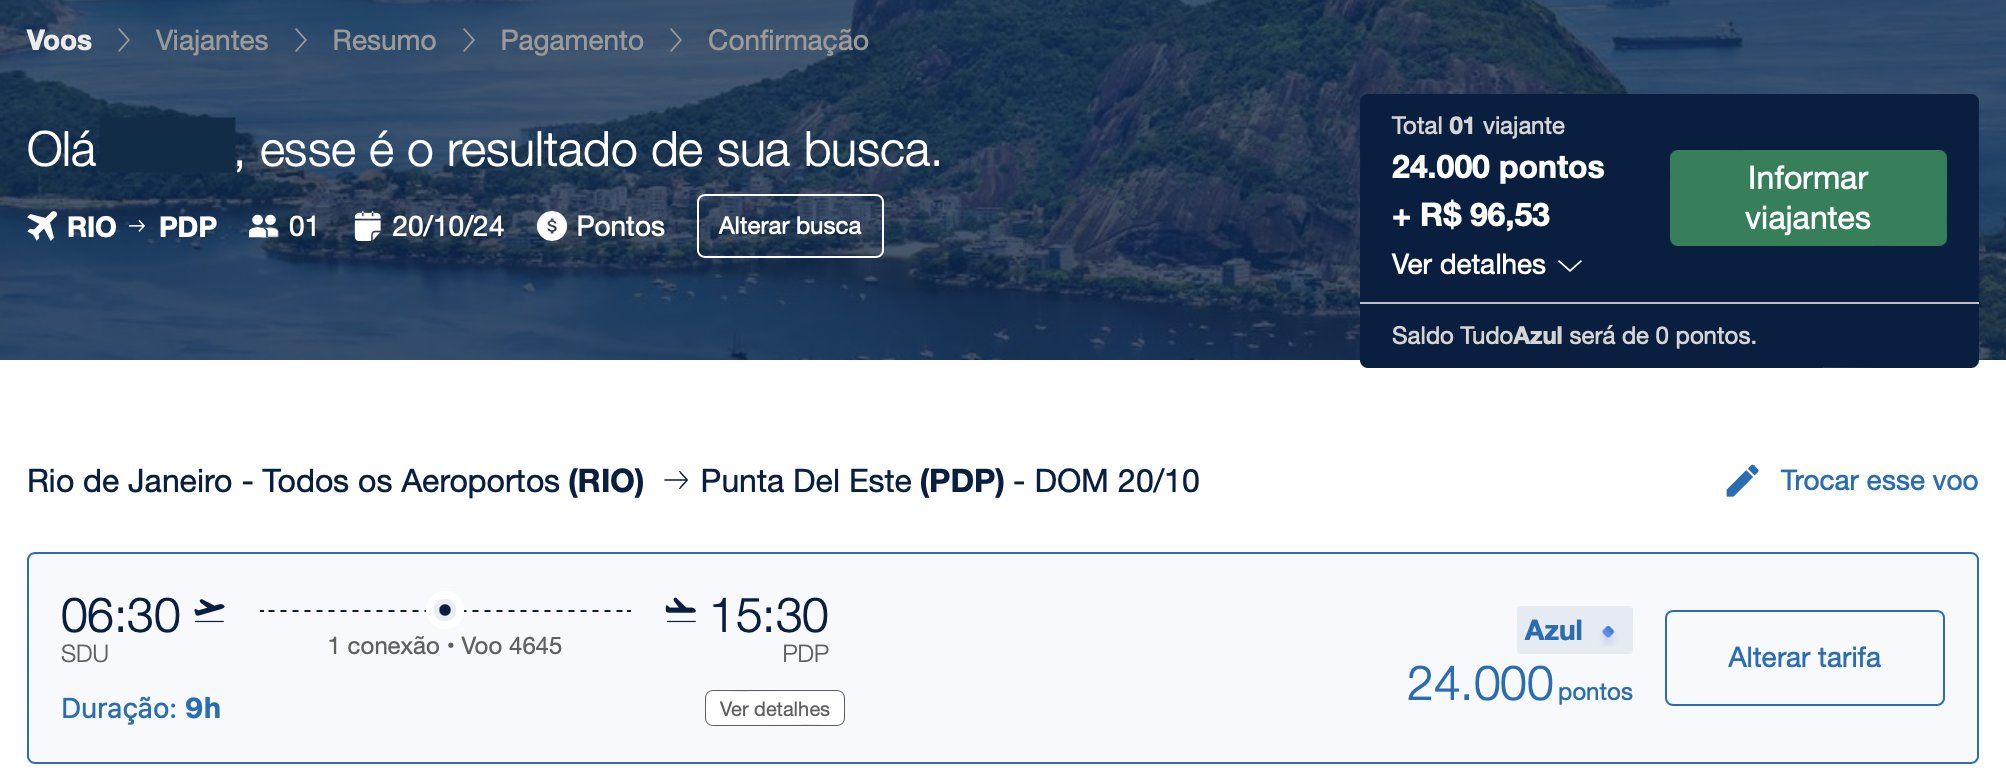
Task: Click the Pontos coin icon
Action: pos(551,226)
